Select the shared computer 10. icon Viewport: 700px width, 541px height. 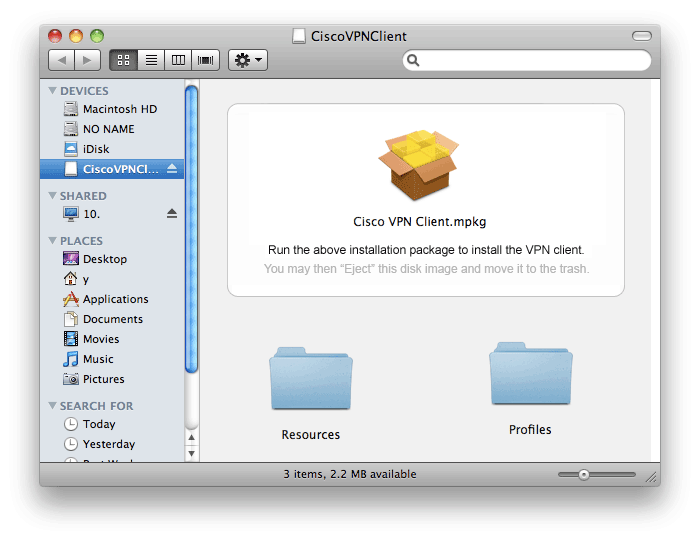pos(71,214)
